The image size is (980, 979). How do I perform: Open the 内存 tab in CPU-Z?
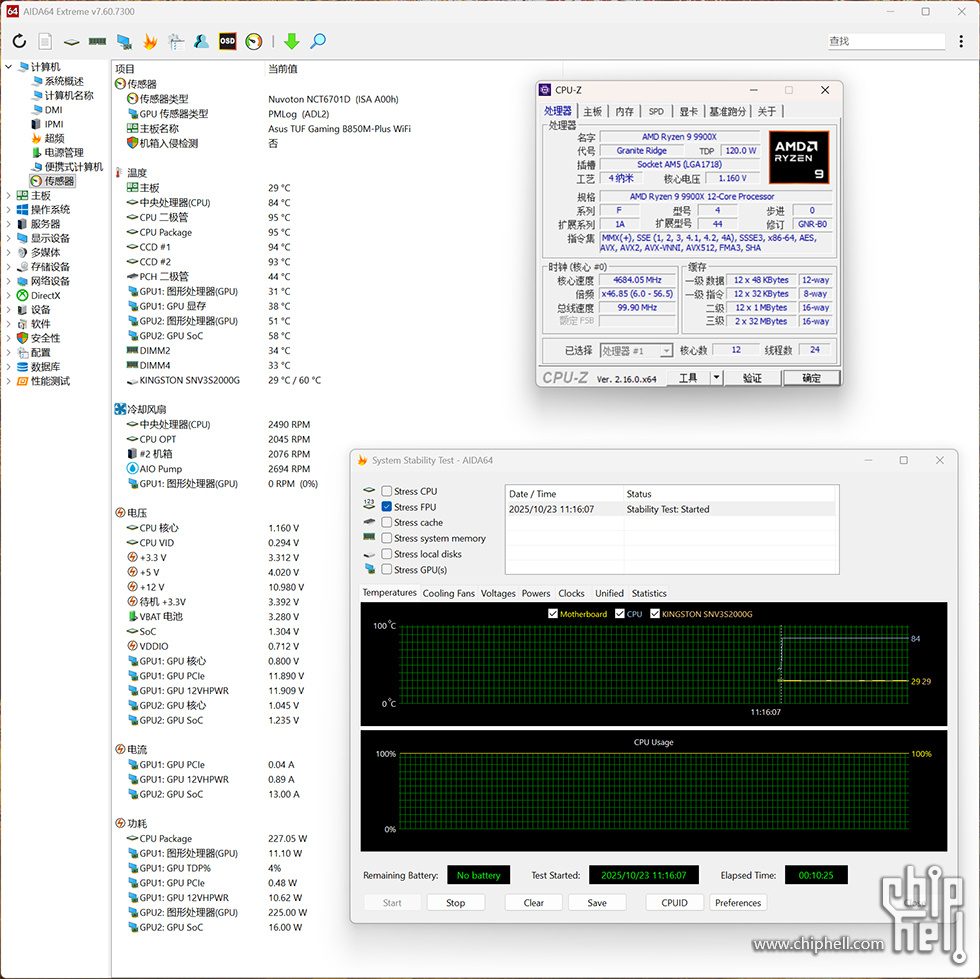point(624,111)
